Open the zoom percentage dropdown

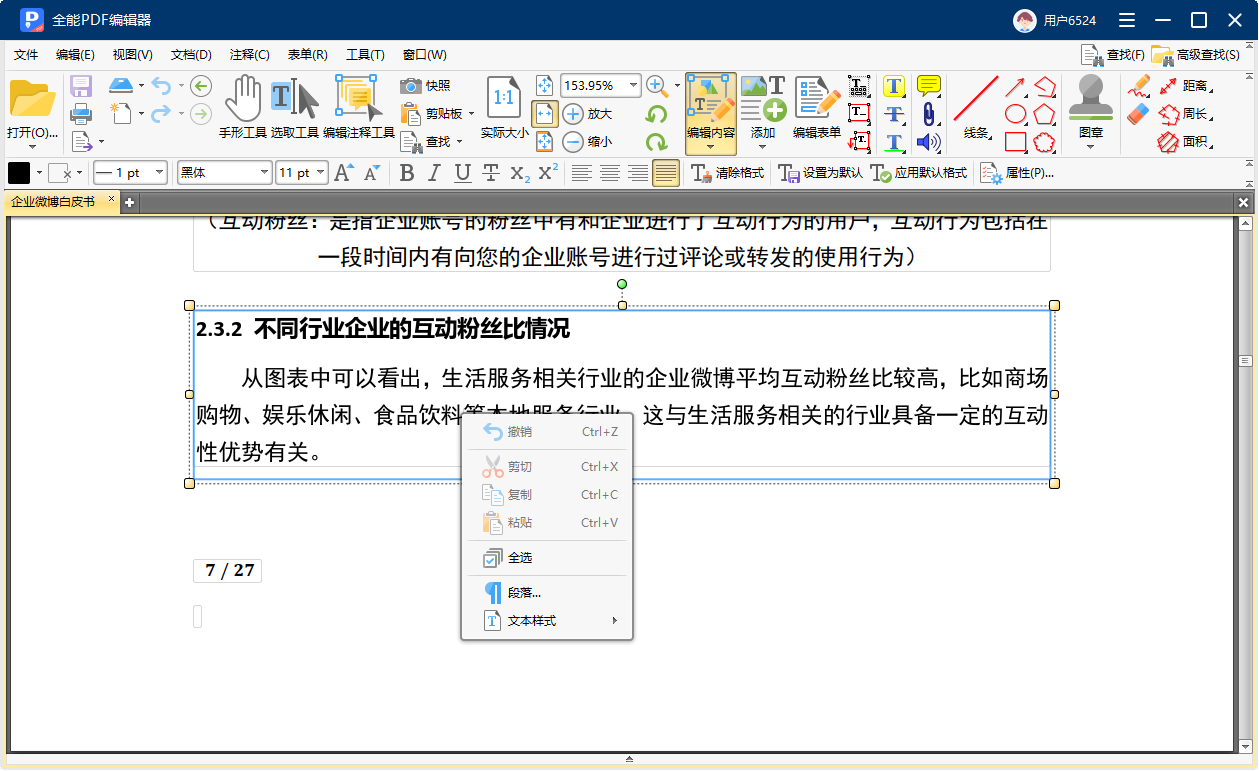click(x=633, y=86)
